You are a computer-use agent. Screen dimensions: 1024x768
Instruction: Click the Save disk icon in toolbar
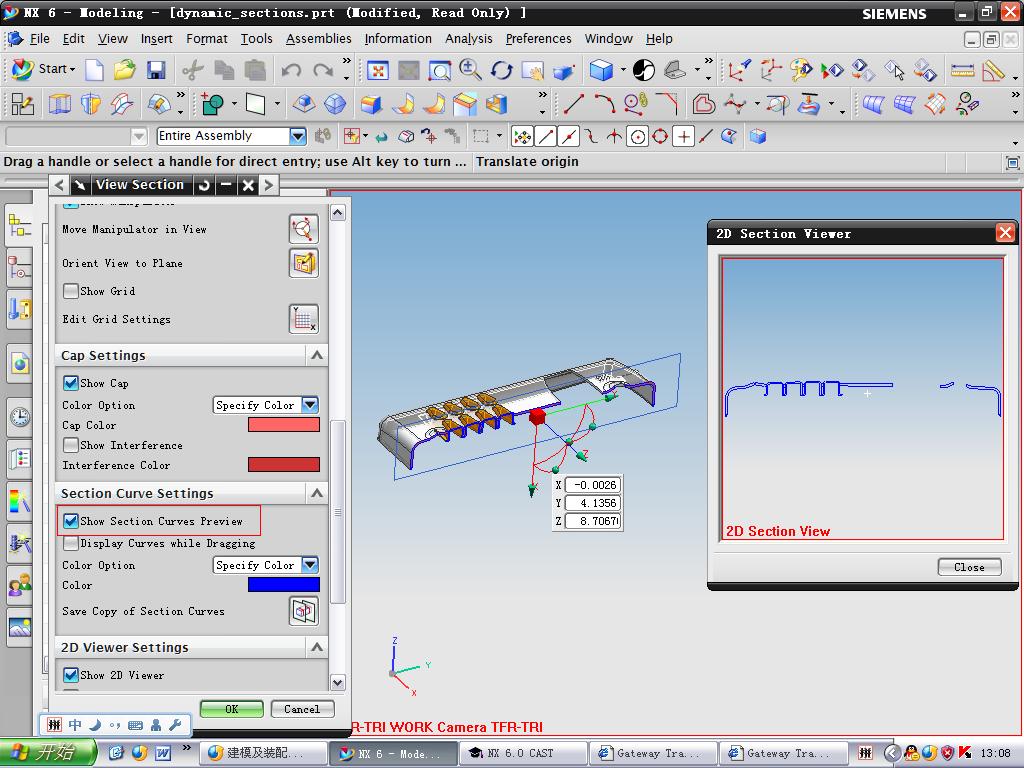[x=155, y=70]
